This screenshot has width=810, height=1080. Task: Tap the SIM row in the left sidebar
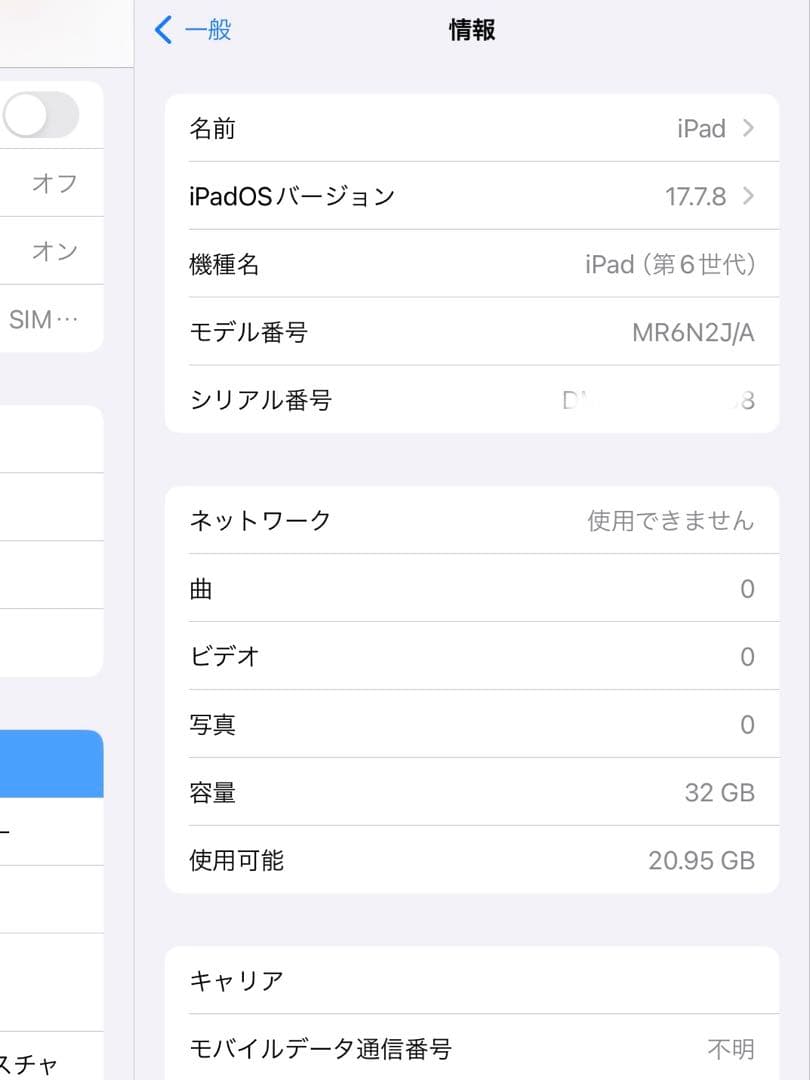pos(52,319)
